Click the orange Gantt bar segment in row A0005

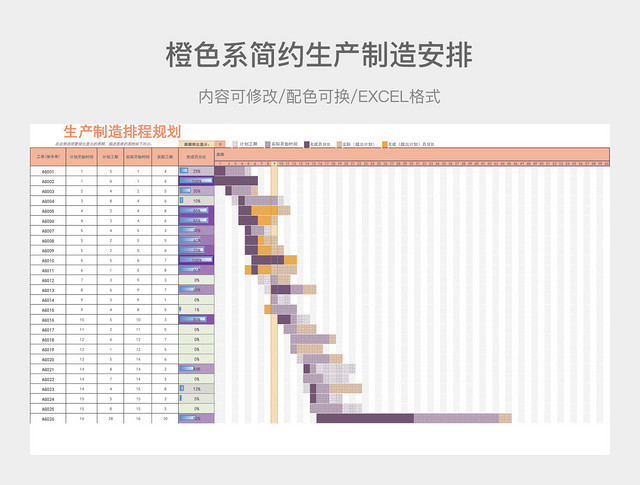pyautogui.click(x=264, y=211)
